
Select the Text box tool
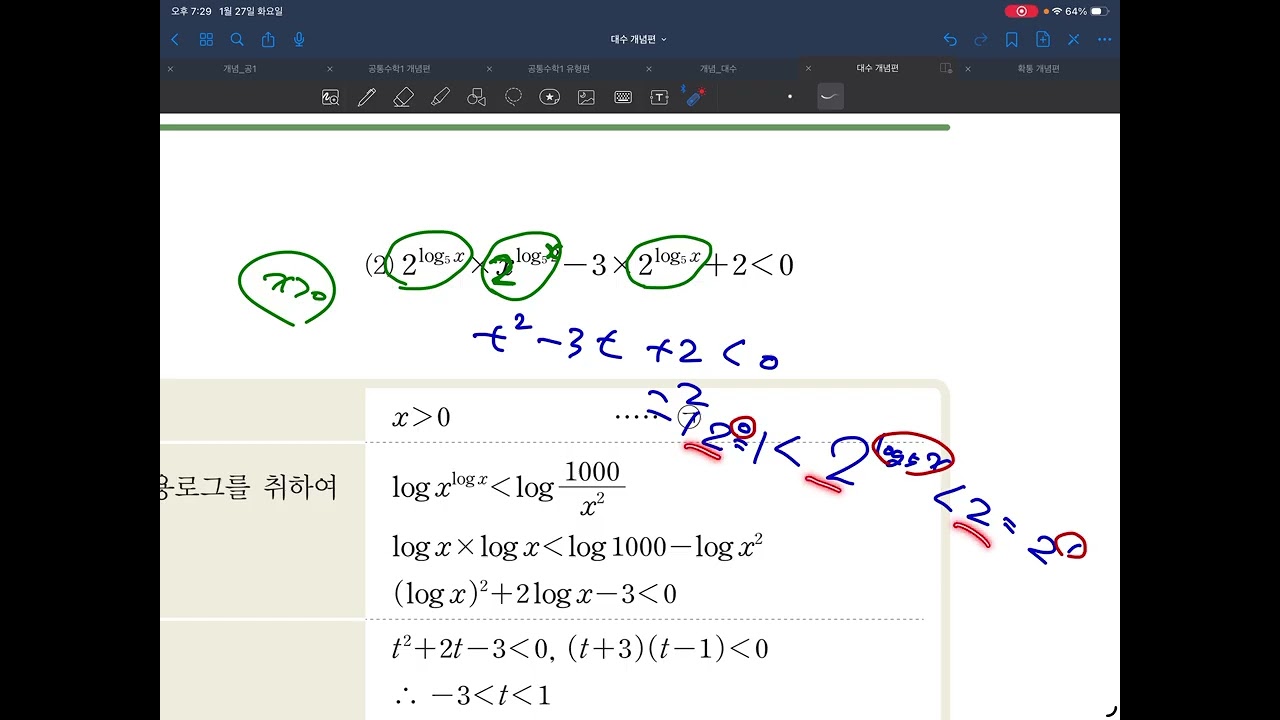tap(659, 97)
